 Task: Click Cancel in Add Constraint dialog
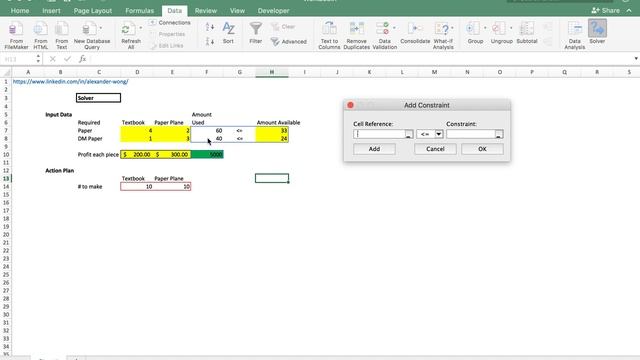pos(435,149)
